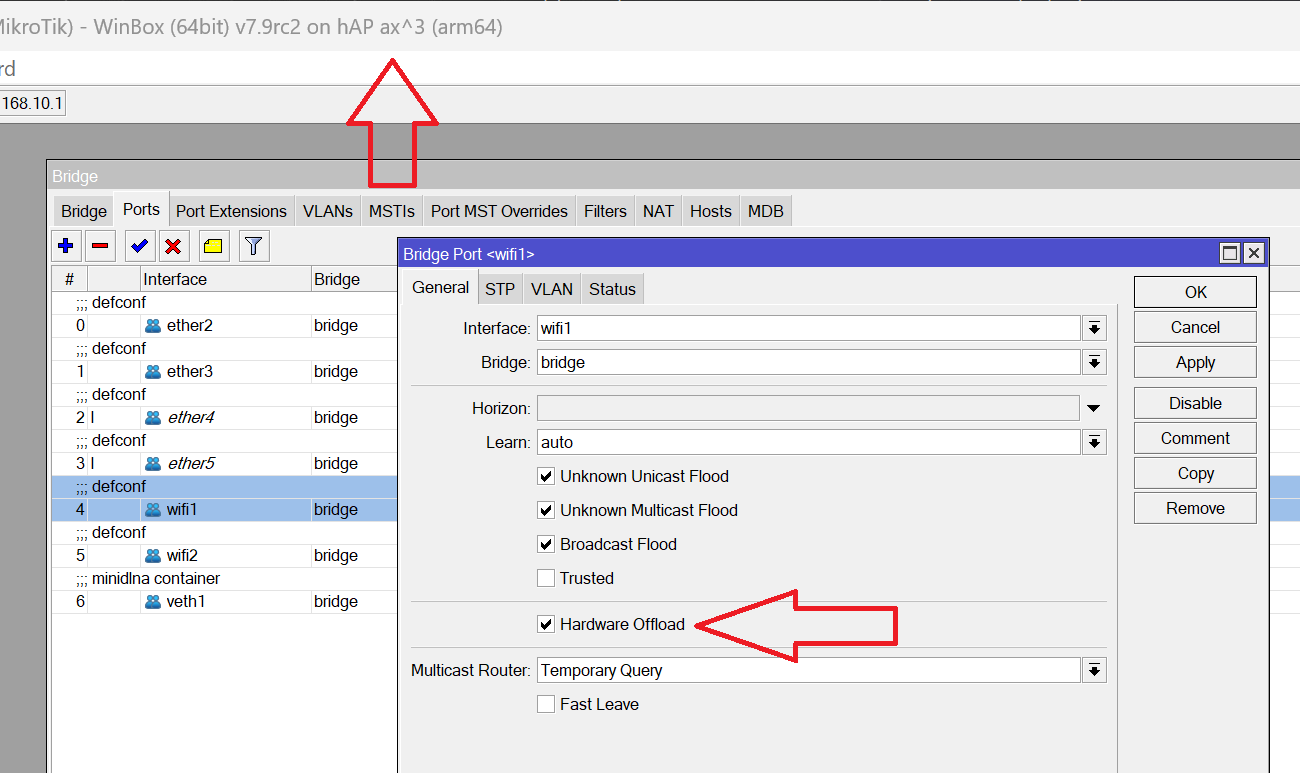Confirm with the OK button
The image size is (1300, 773).
1195,292
